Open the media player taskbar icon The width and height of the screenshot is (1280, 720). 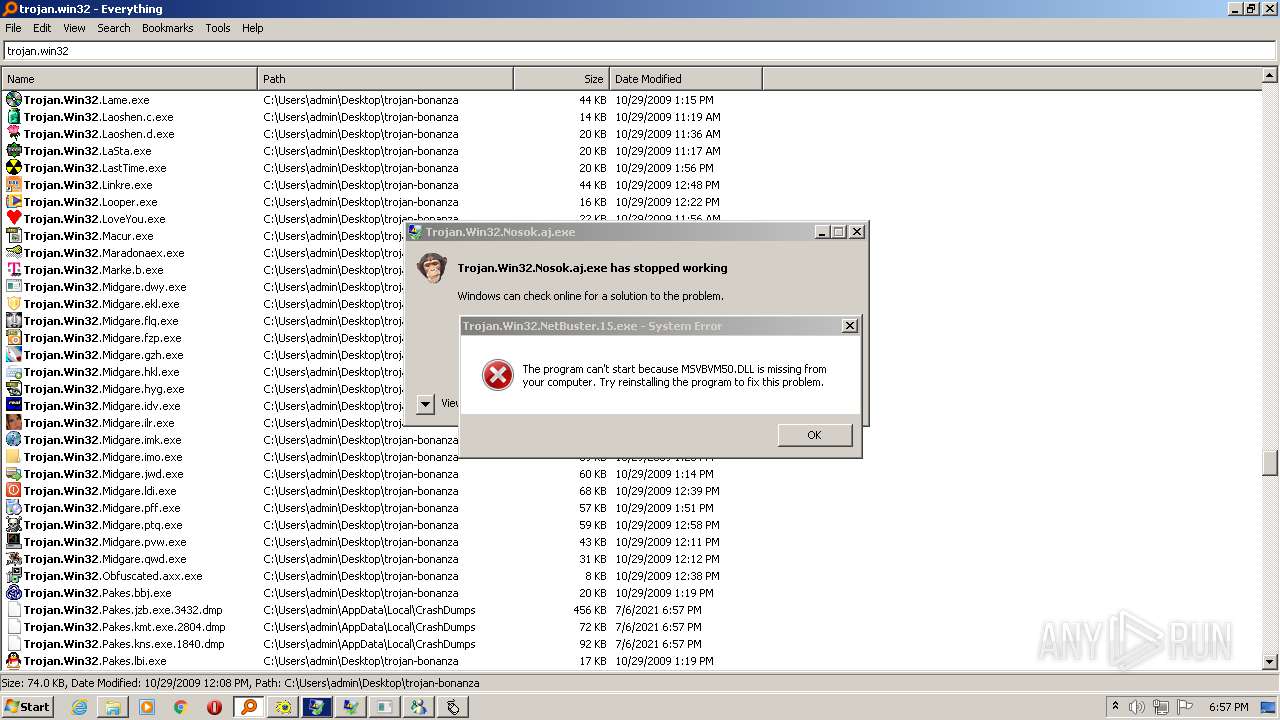click(147, 707)
